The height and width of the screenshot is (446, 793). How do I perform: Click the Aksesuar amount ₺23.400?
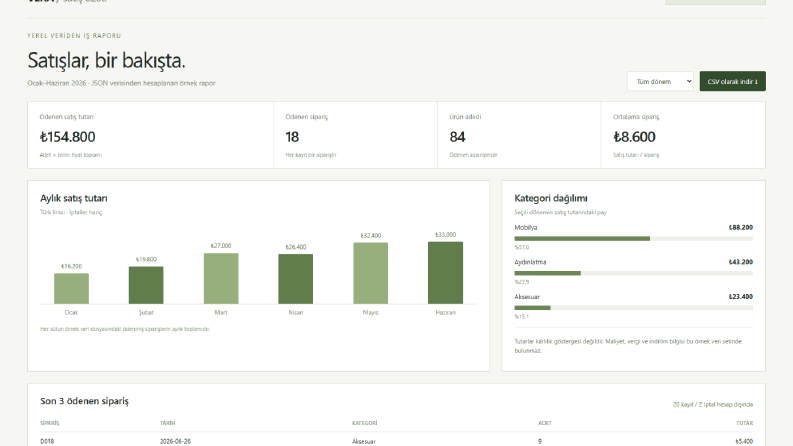point(740,297)
